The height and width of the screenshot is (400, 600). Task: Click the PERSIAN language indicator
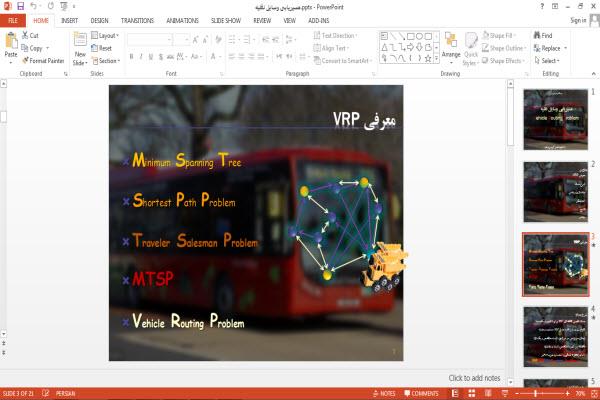tap(65, 393)
